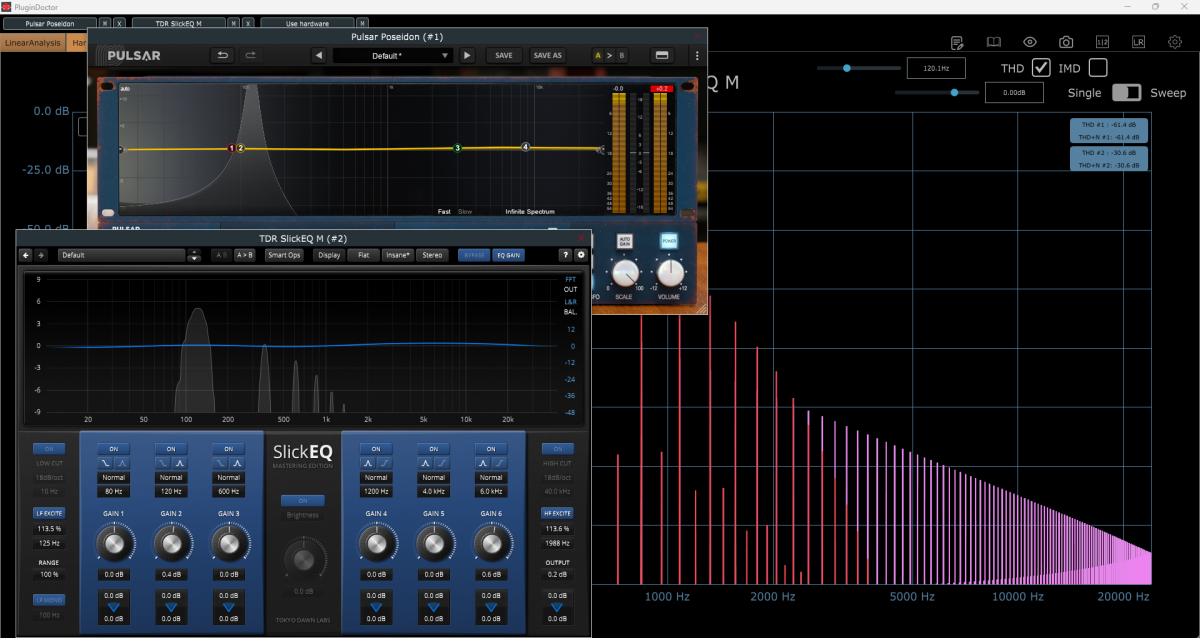Toggle High Cut ON button

[x=557, y=449]
